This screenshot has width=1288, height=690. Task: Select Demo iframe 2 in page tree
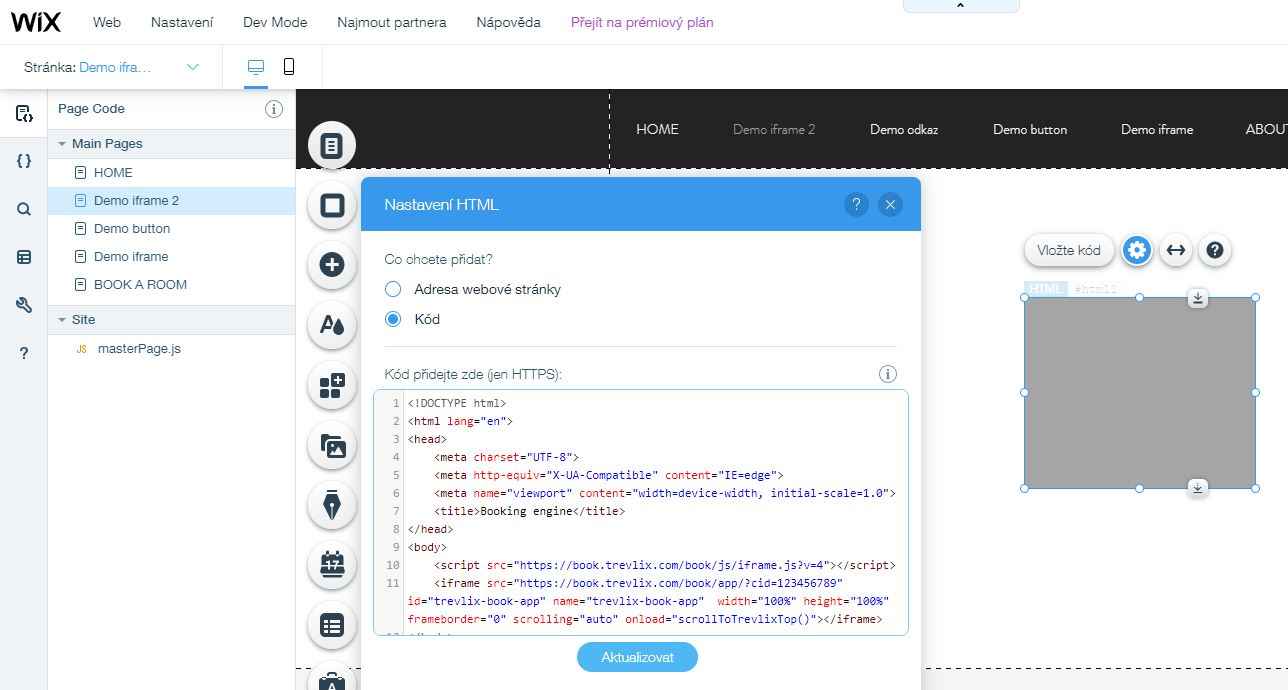click(x=172, y=201)
